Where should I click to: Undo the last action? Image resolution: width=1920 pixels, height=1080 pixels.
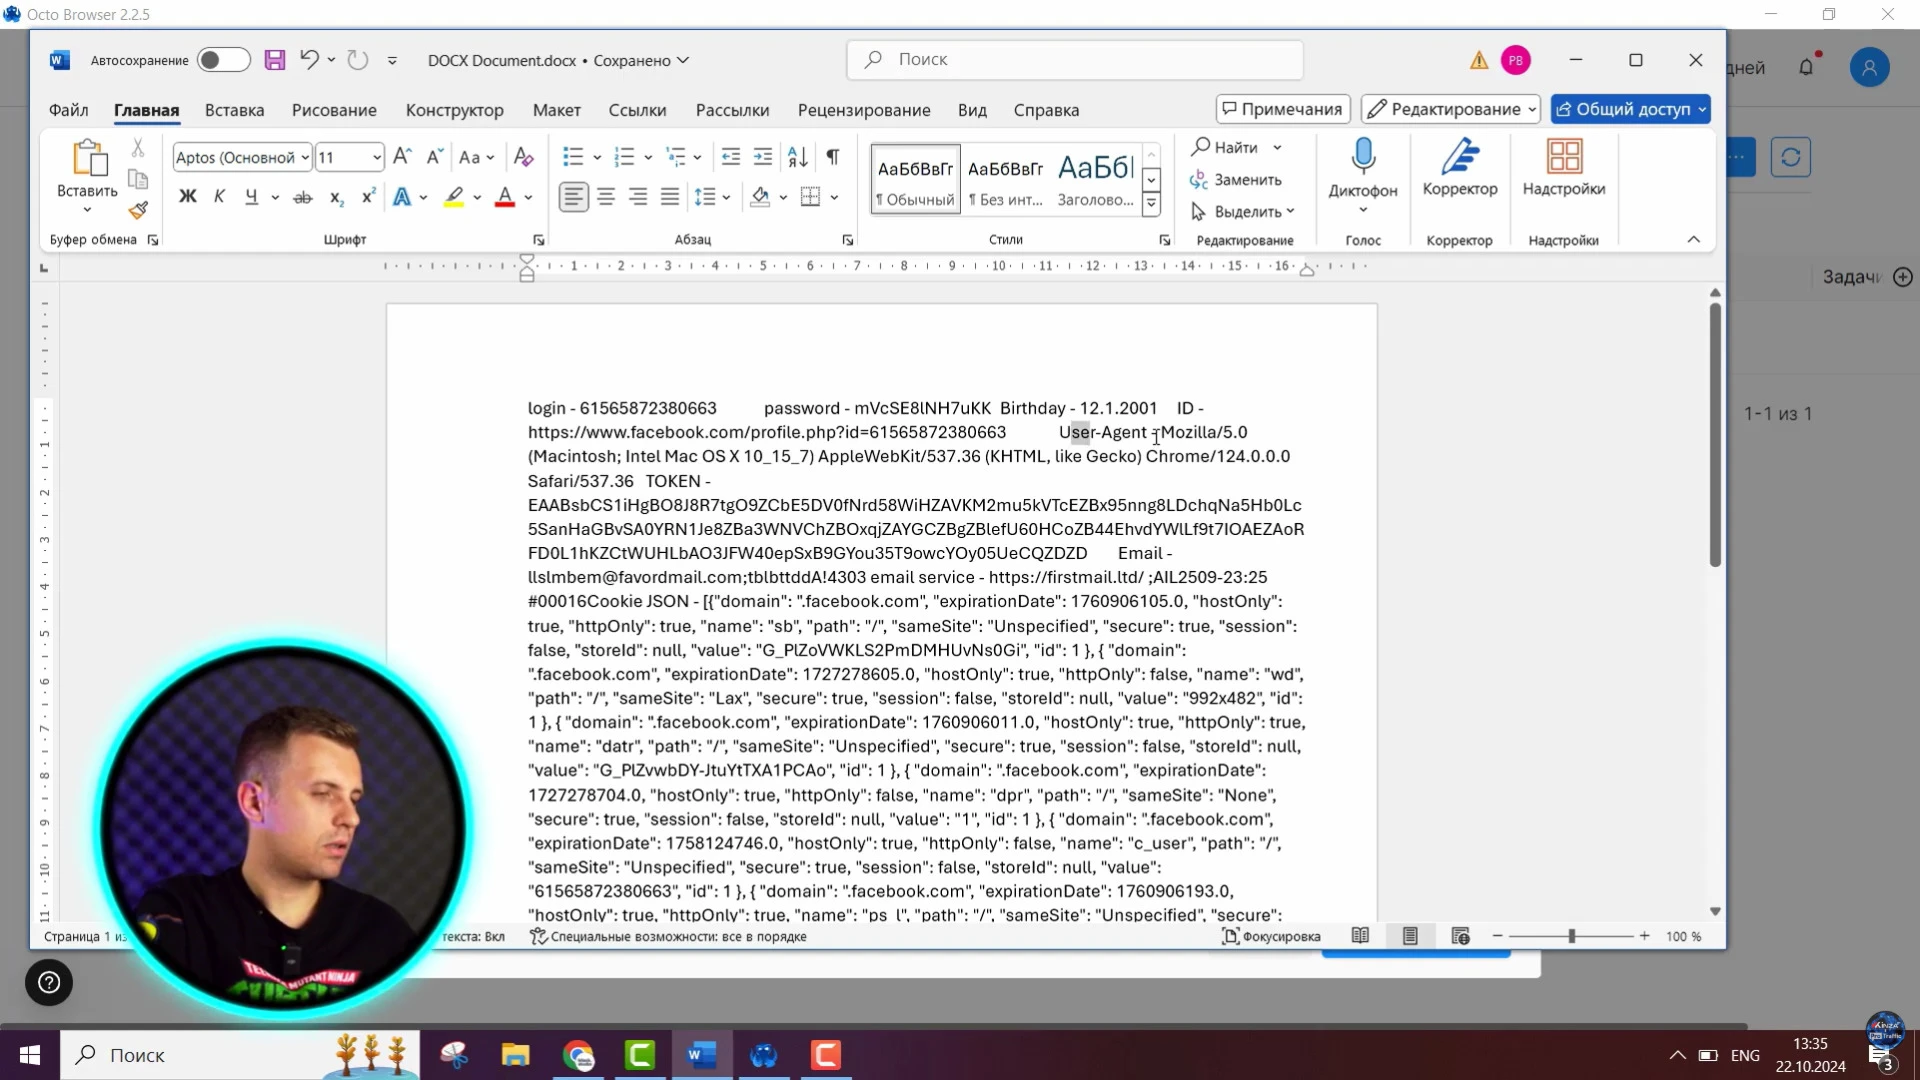(x=309, y=60)
